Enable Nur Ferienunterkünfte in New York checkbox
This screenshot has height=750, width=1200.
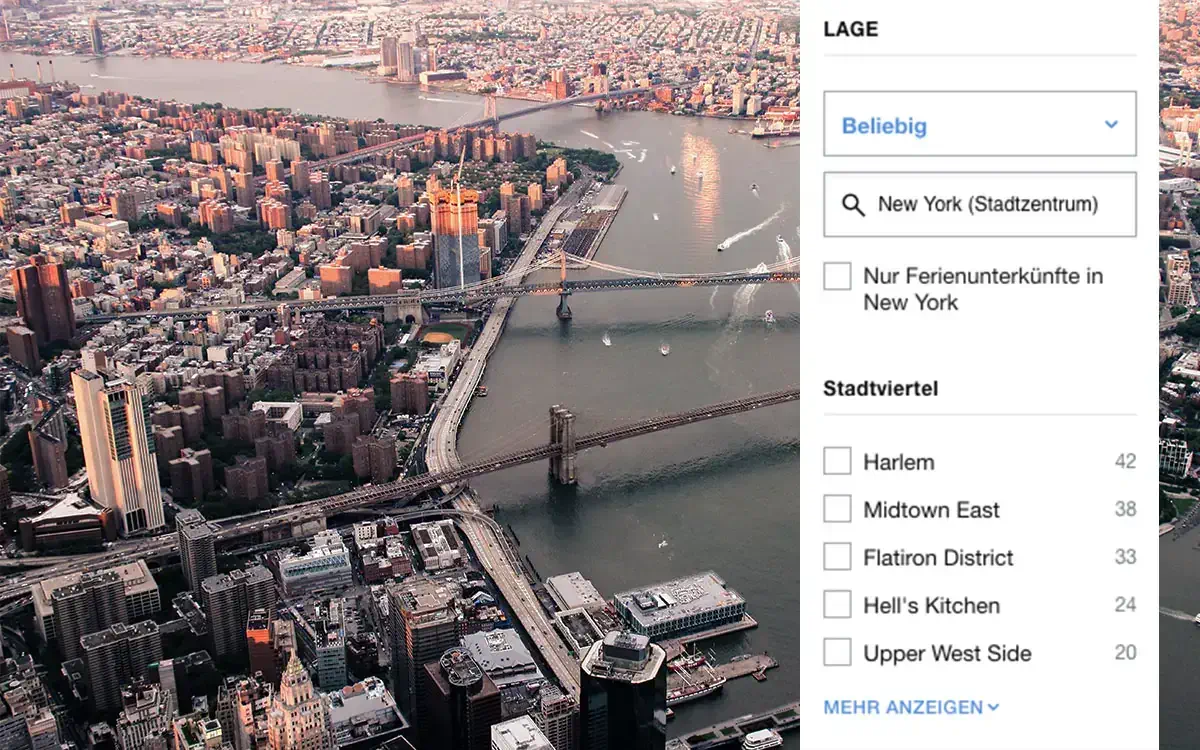(837, 277)
